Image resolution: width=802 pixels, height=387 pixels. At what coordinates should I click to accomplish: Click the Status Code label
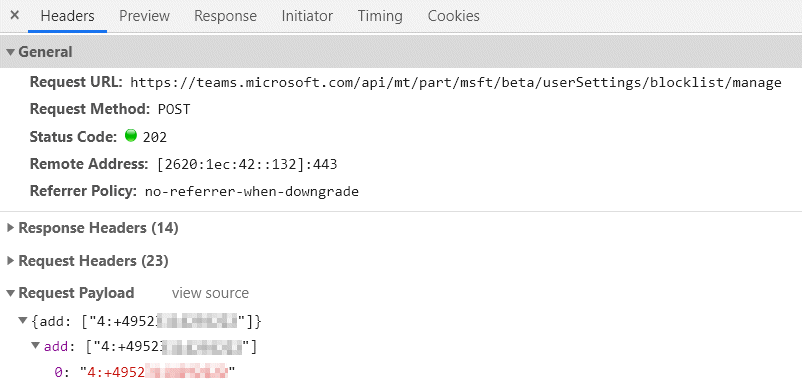pos(74,136)
